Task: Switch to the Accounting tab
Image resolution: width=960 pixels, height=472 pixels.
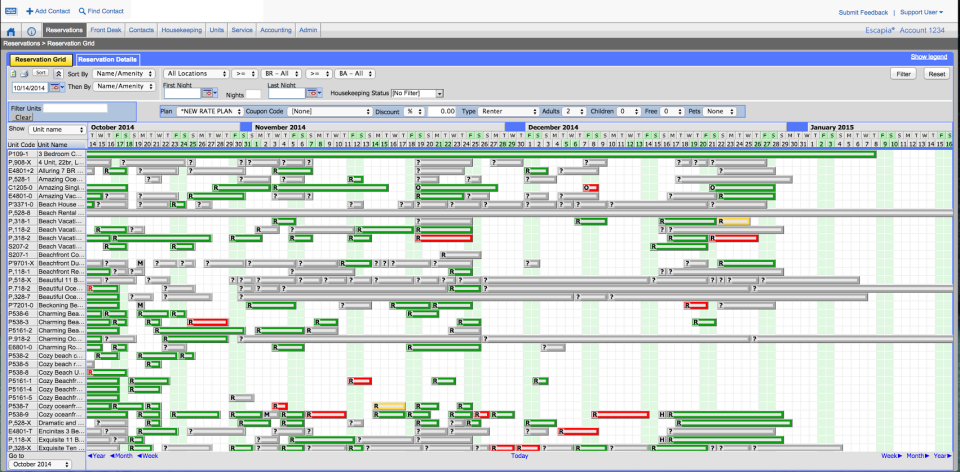Action: tap(276, 30)
